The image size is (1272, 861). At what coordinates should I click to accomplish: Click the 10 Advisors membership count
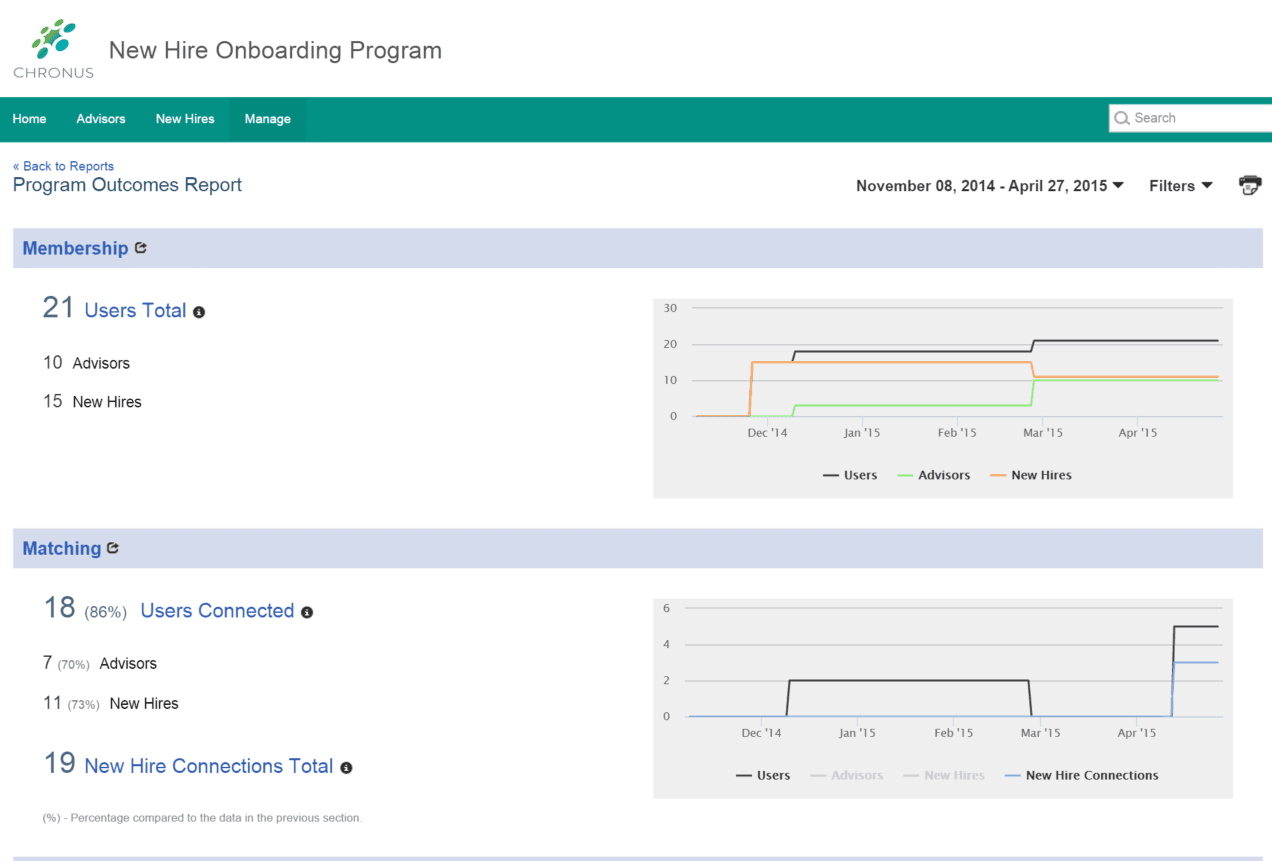coord(86,363)
